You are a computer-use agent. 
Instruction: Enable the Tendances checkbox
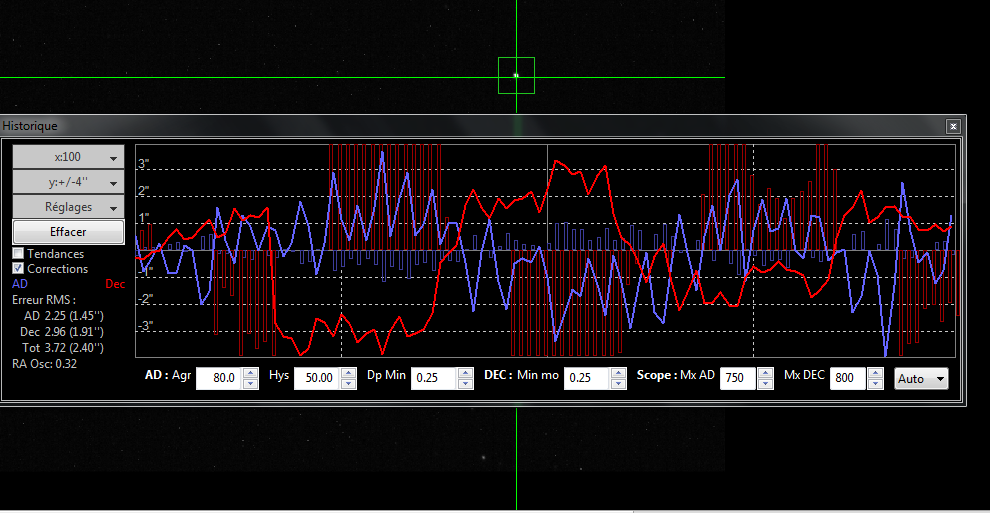[18, 253]
